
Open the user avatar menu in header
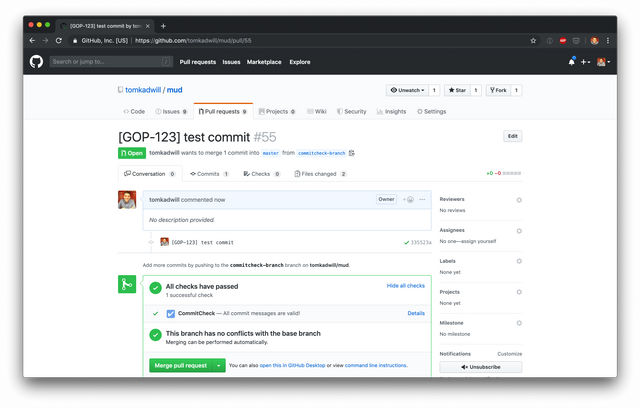[x=603, y=62]
